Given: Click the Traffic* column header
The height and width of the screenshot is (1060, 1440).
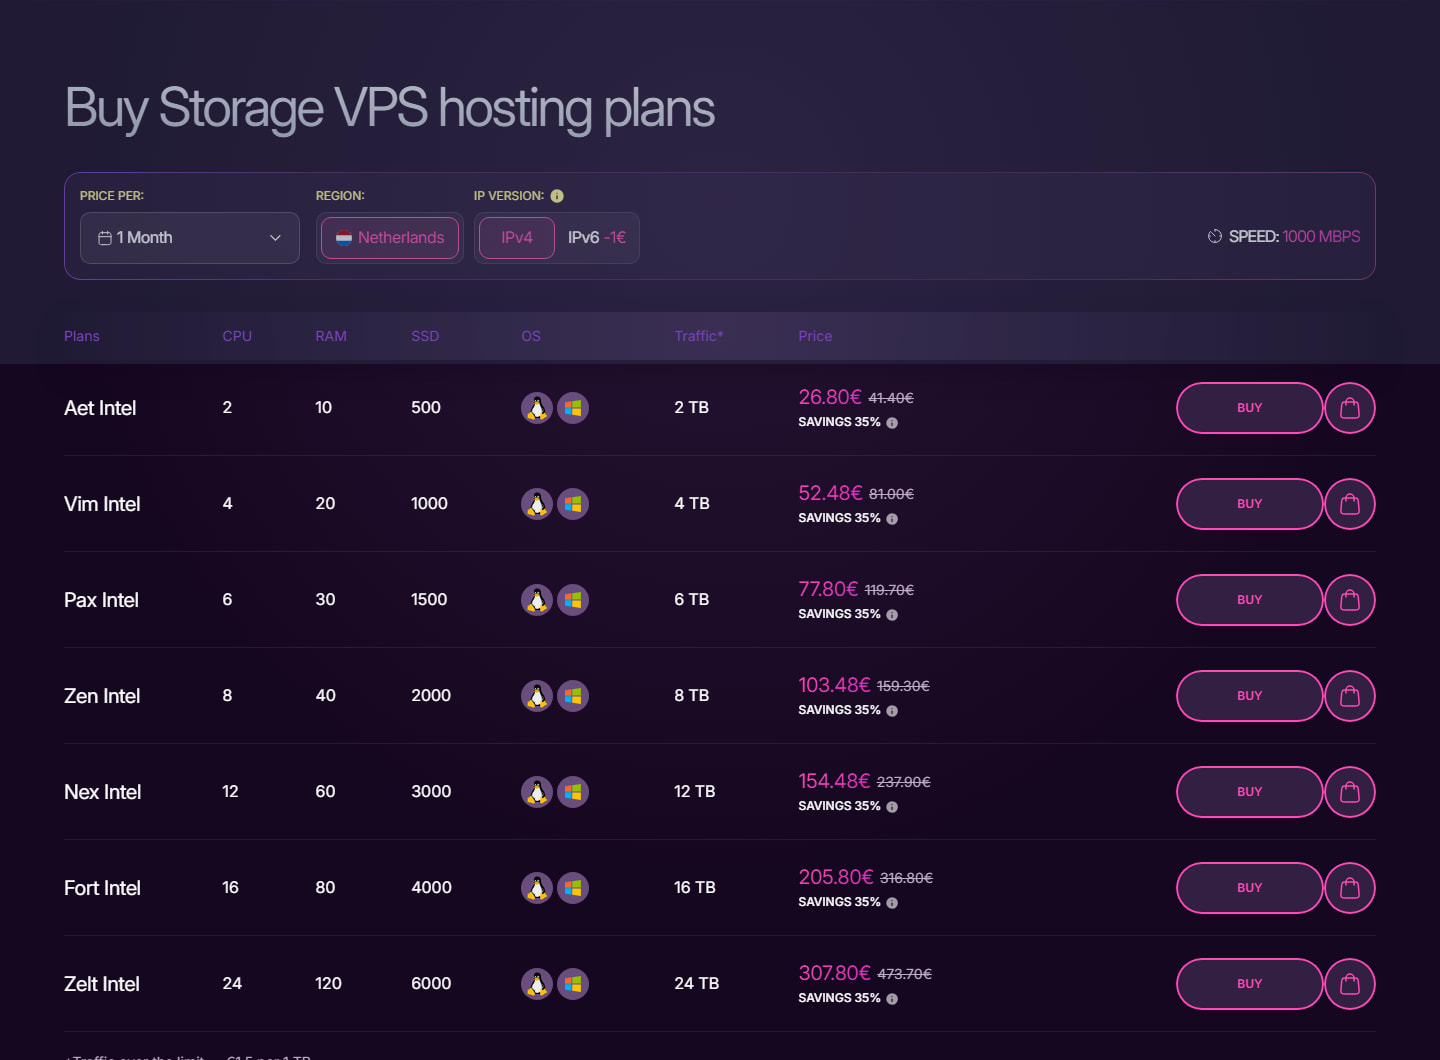Looking at the screenshot, I should click(699, 336).
